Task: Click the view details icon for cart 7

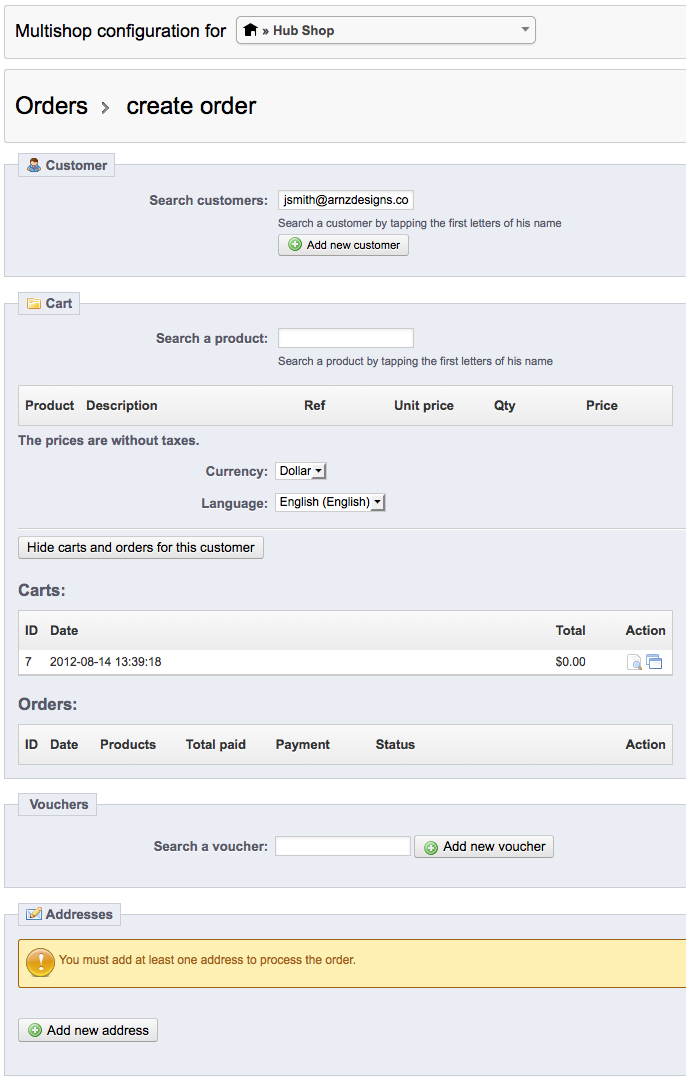Action: pyautogui.click(x=634, y=662)
